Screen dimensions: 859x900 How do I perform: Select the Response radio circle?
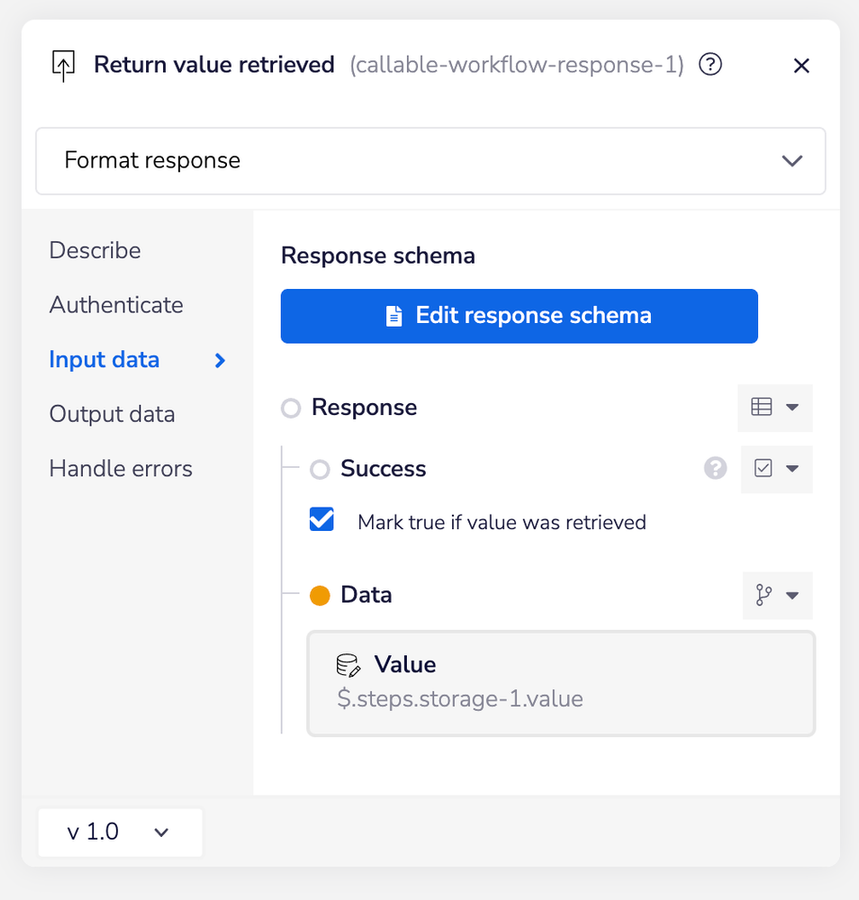[291, 408]
